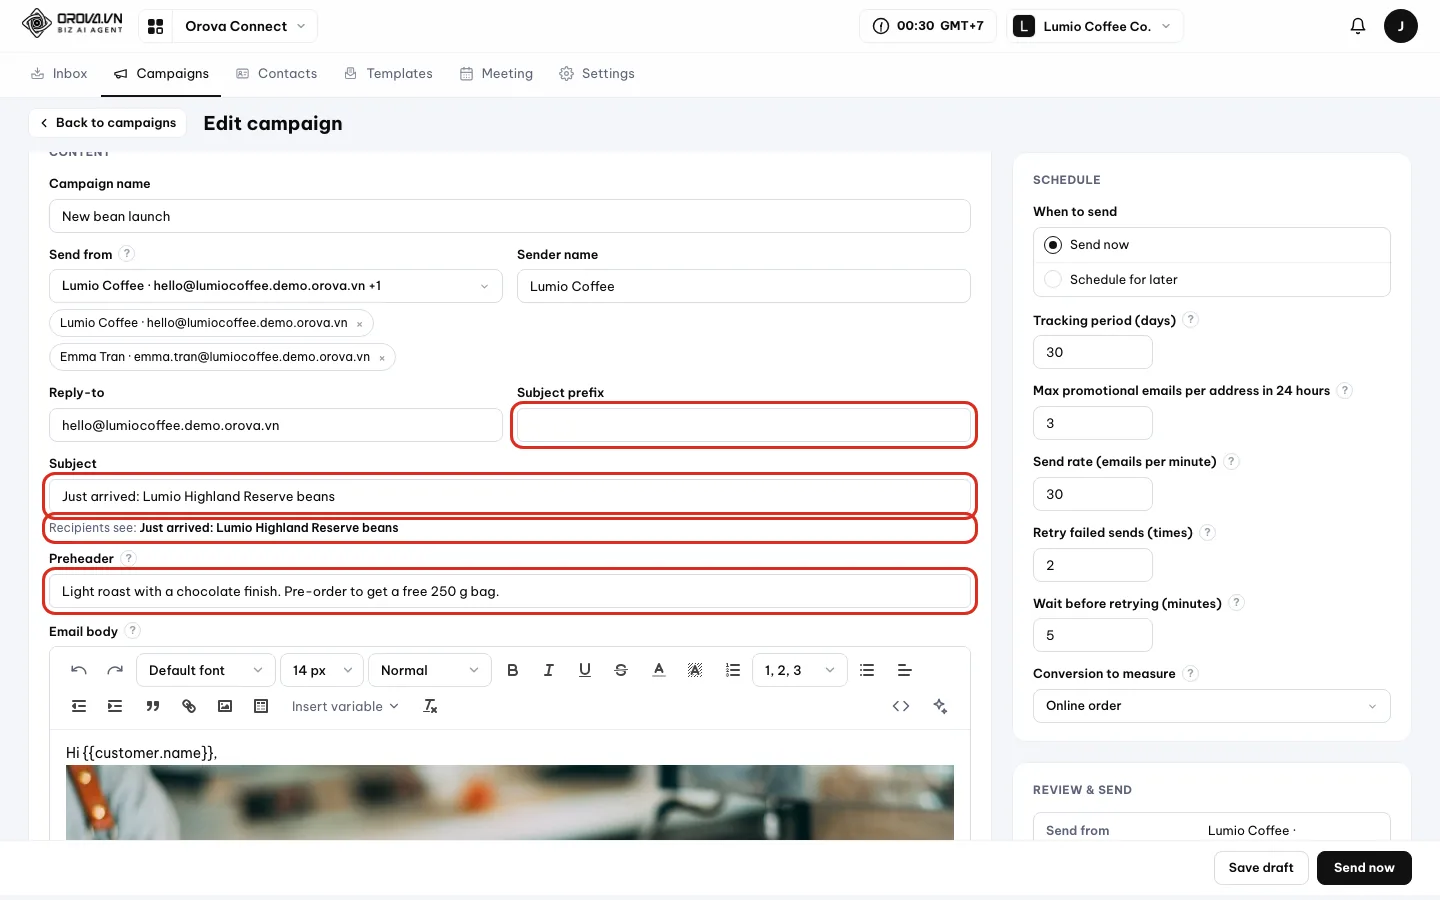Open the Templates tab

(389, 74)
